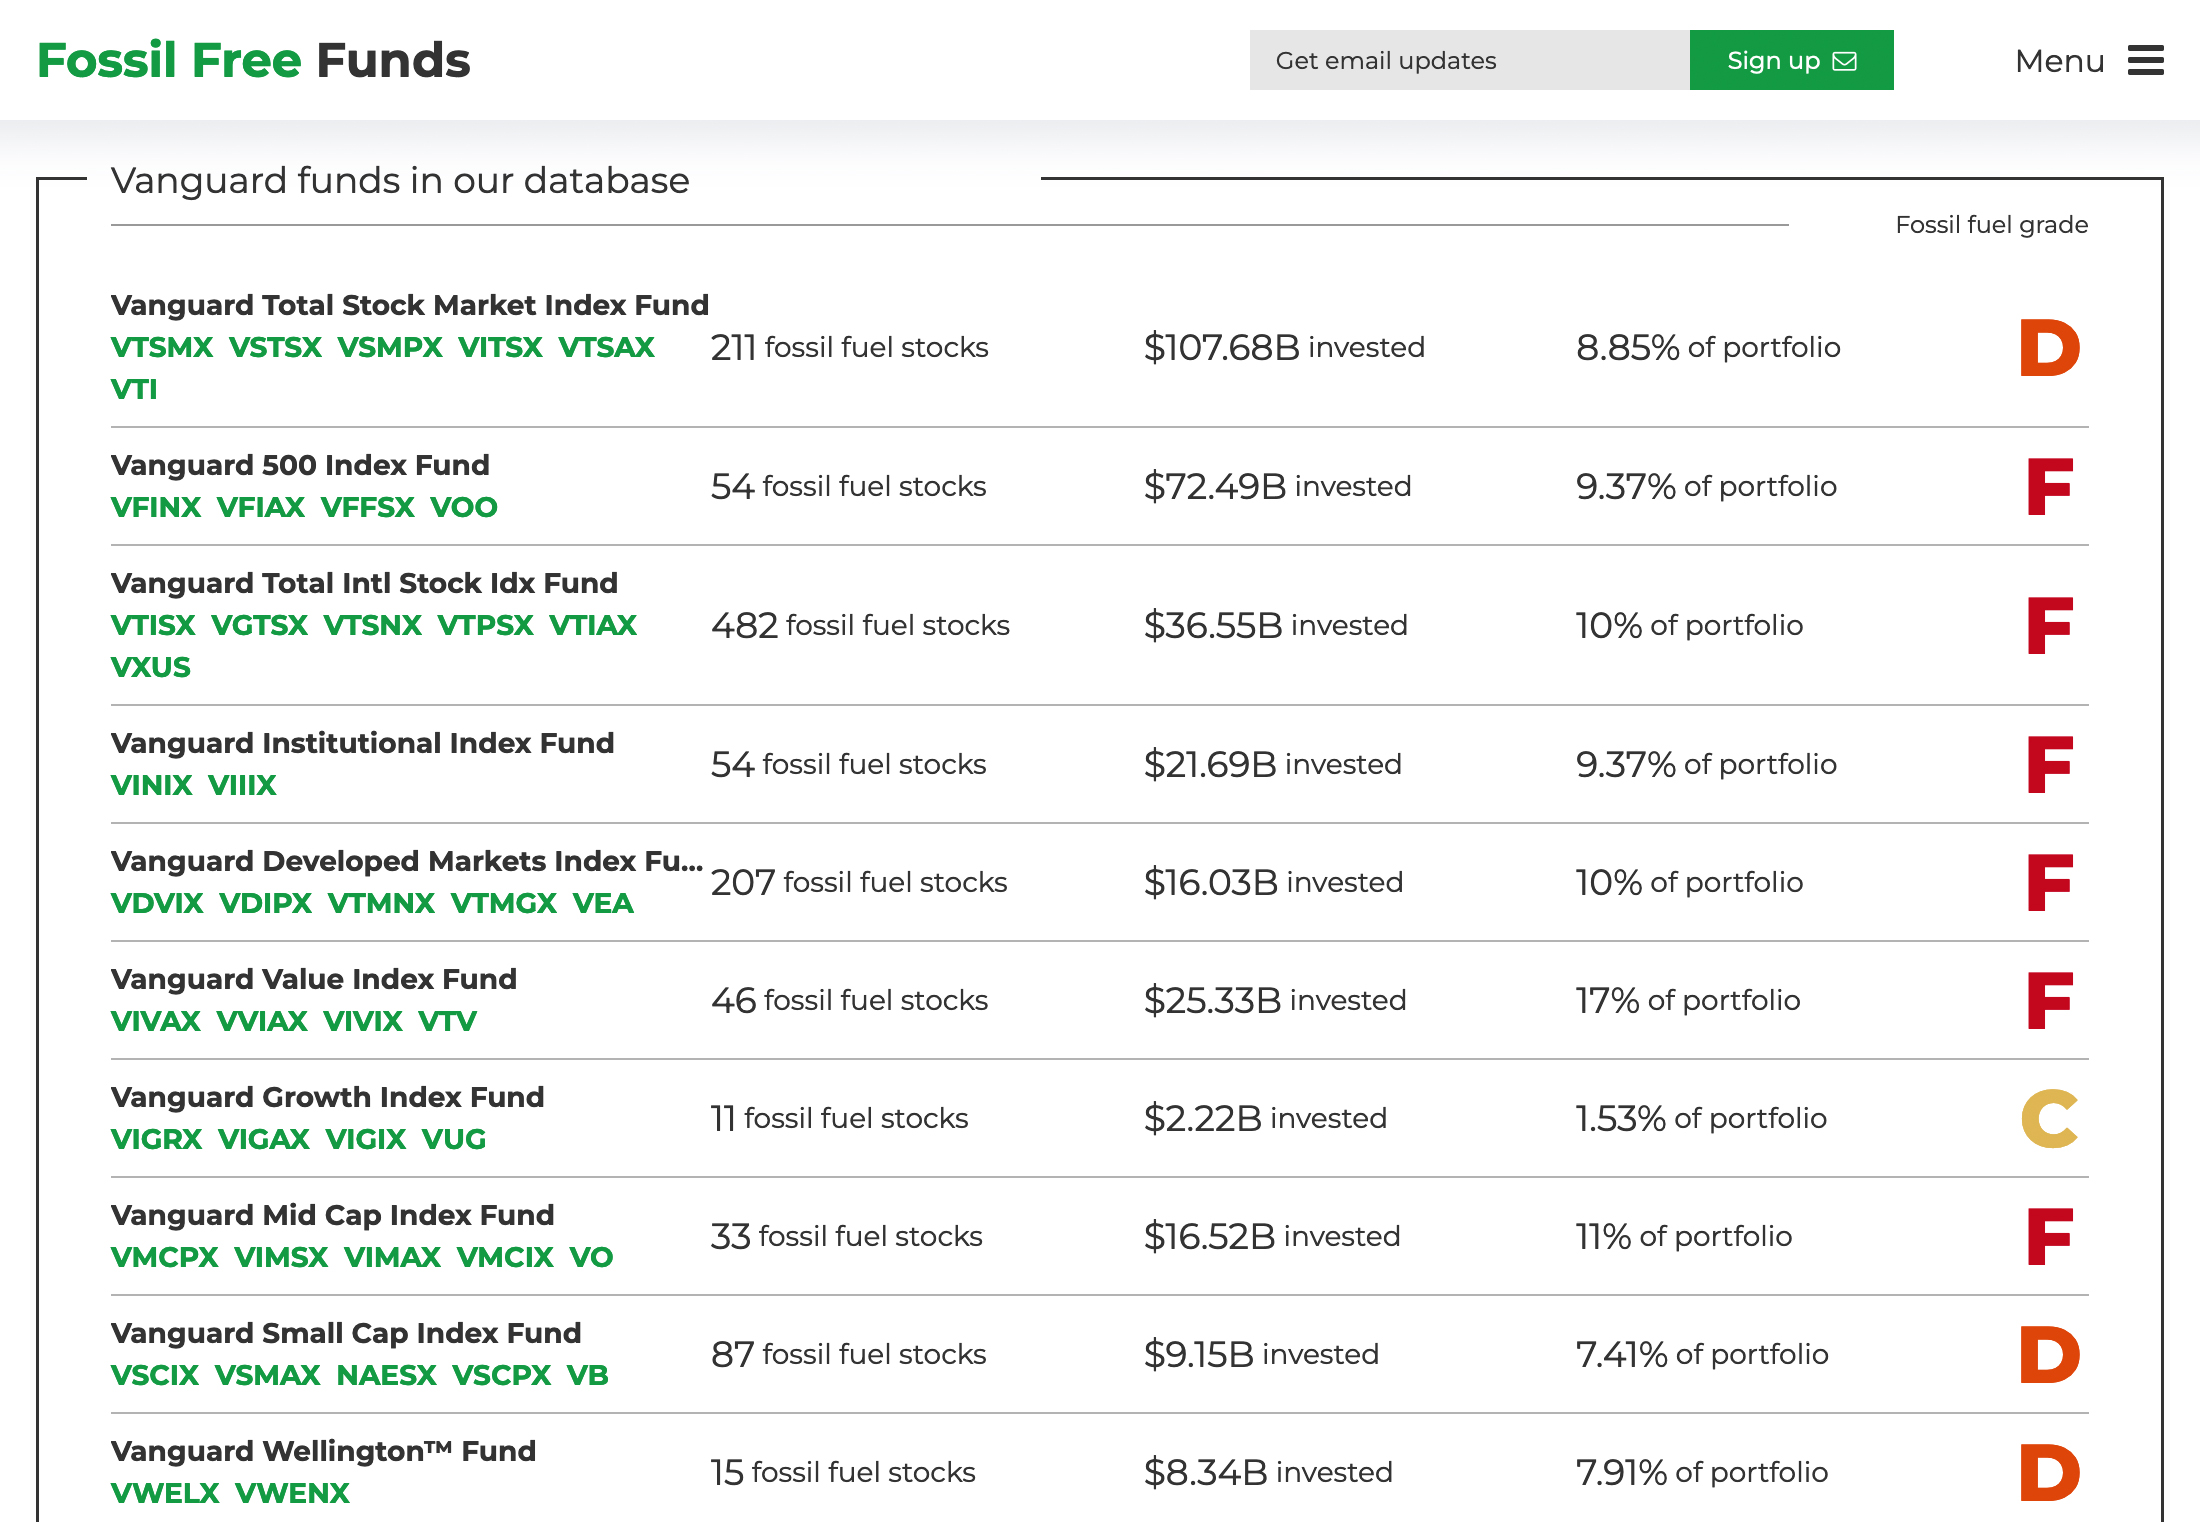The height and width of the screenshot is (1522, 2200).
Task: Open the VTMNX ticker link
Action: [x=382, y=903]
